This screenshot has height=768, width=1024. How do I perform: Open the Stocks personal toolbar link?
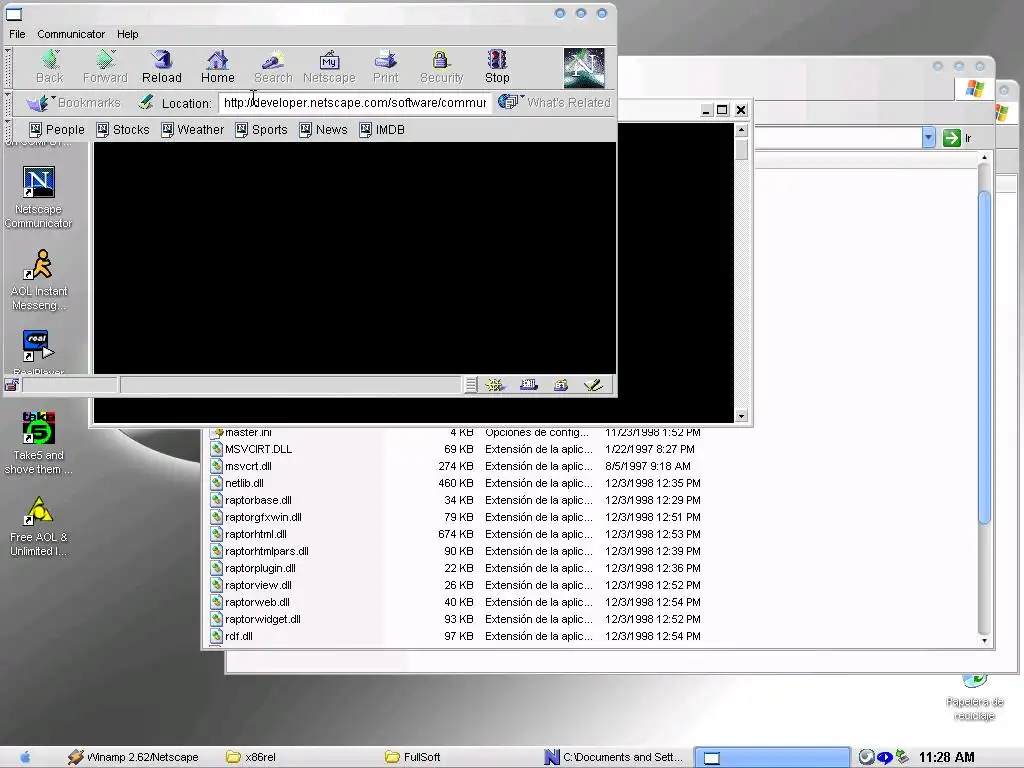123,130
